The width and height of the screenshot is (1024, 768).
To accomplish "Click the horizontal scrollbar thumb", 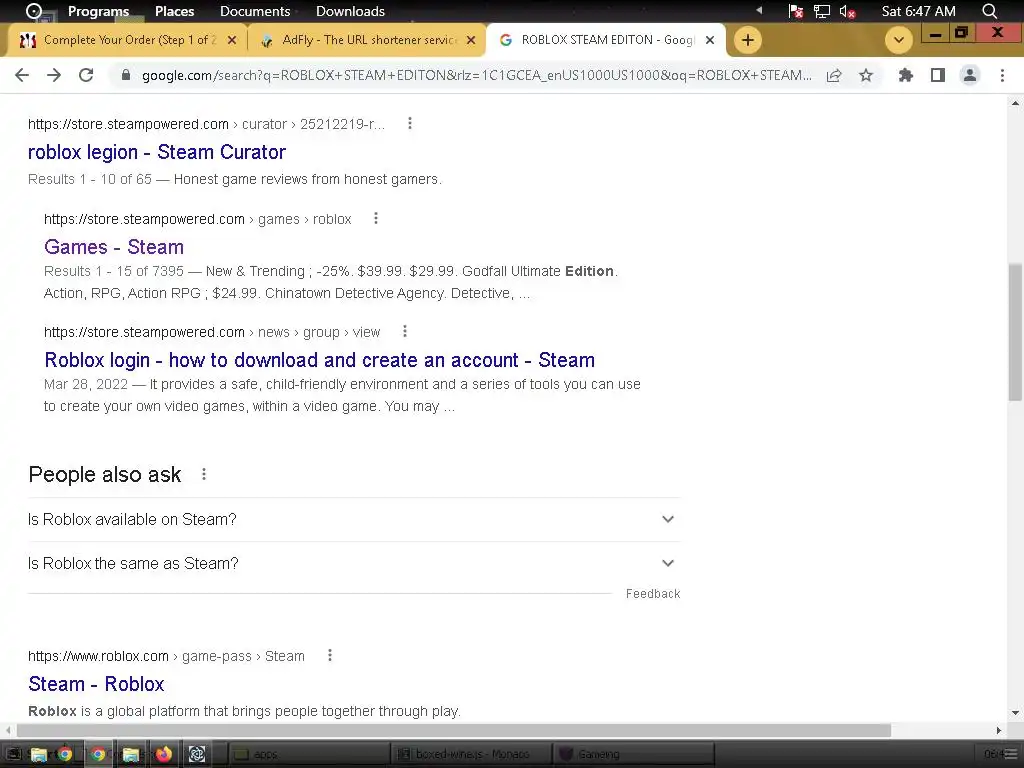I will 454,730.
